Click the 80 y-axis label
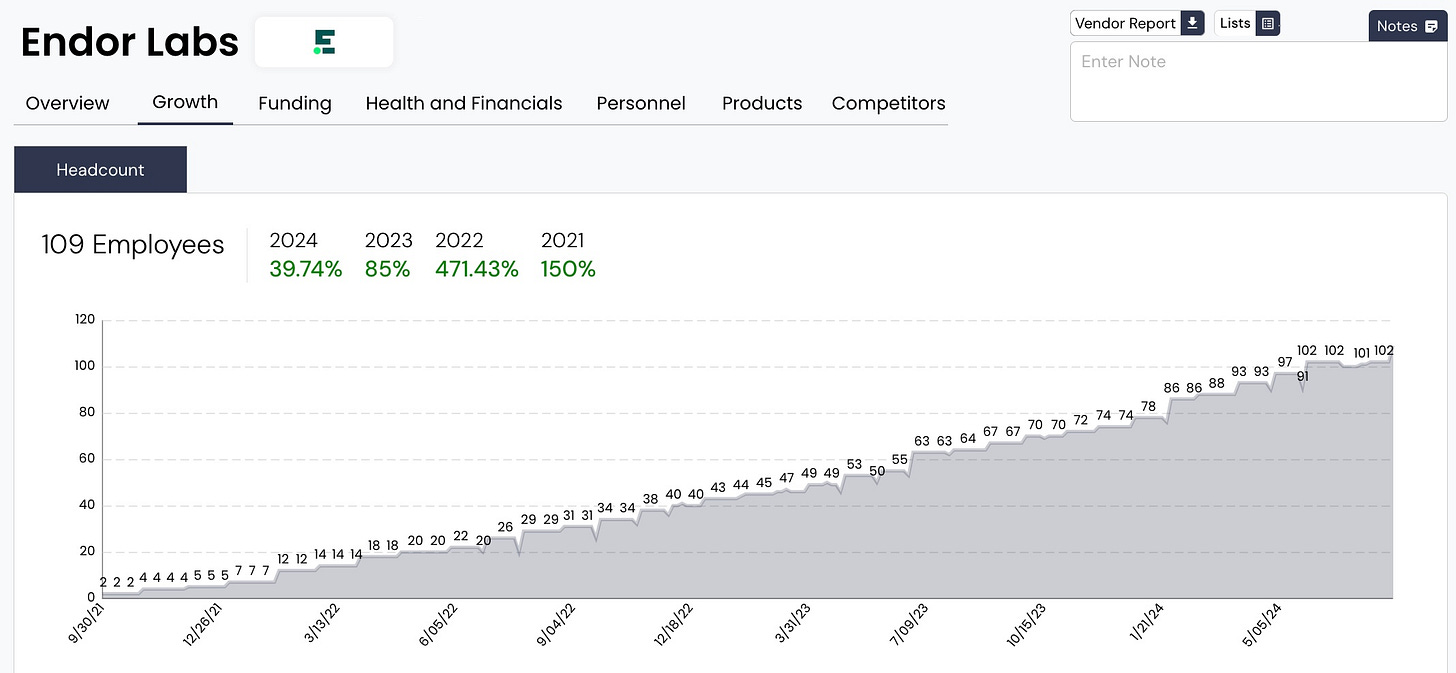The height and width of the screenshot is (673, 1456). click(x=87, y=412)
